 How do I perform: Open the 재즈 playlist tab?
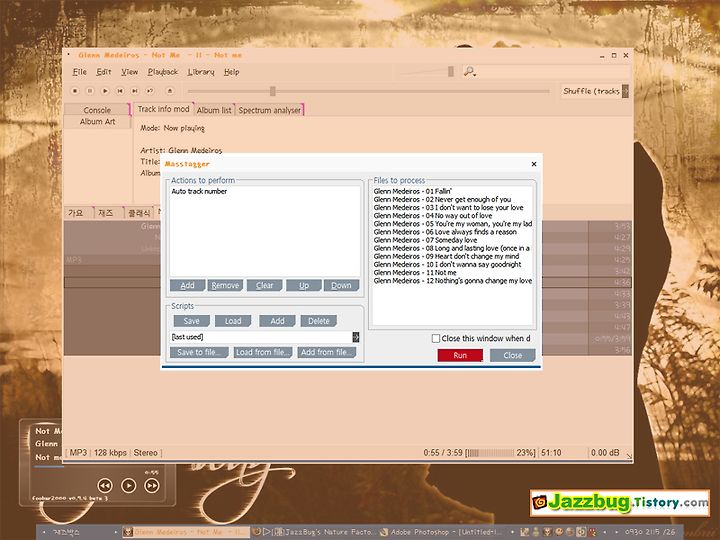[x=106, y=213]
